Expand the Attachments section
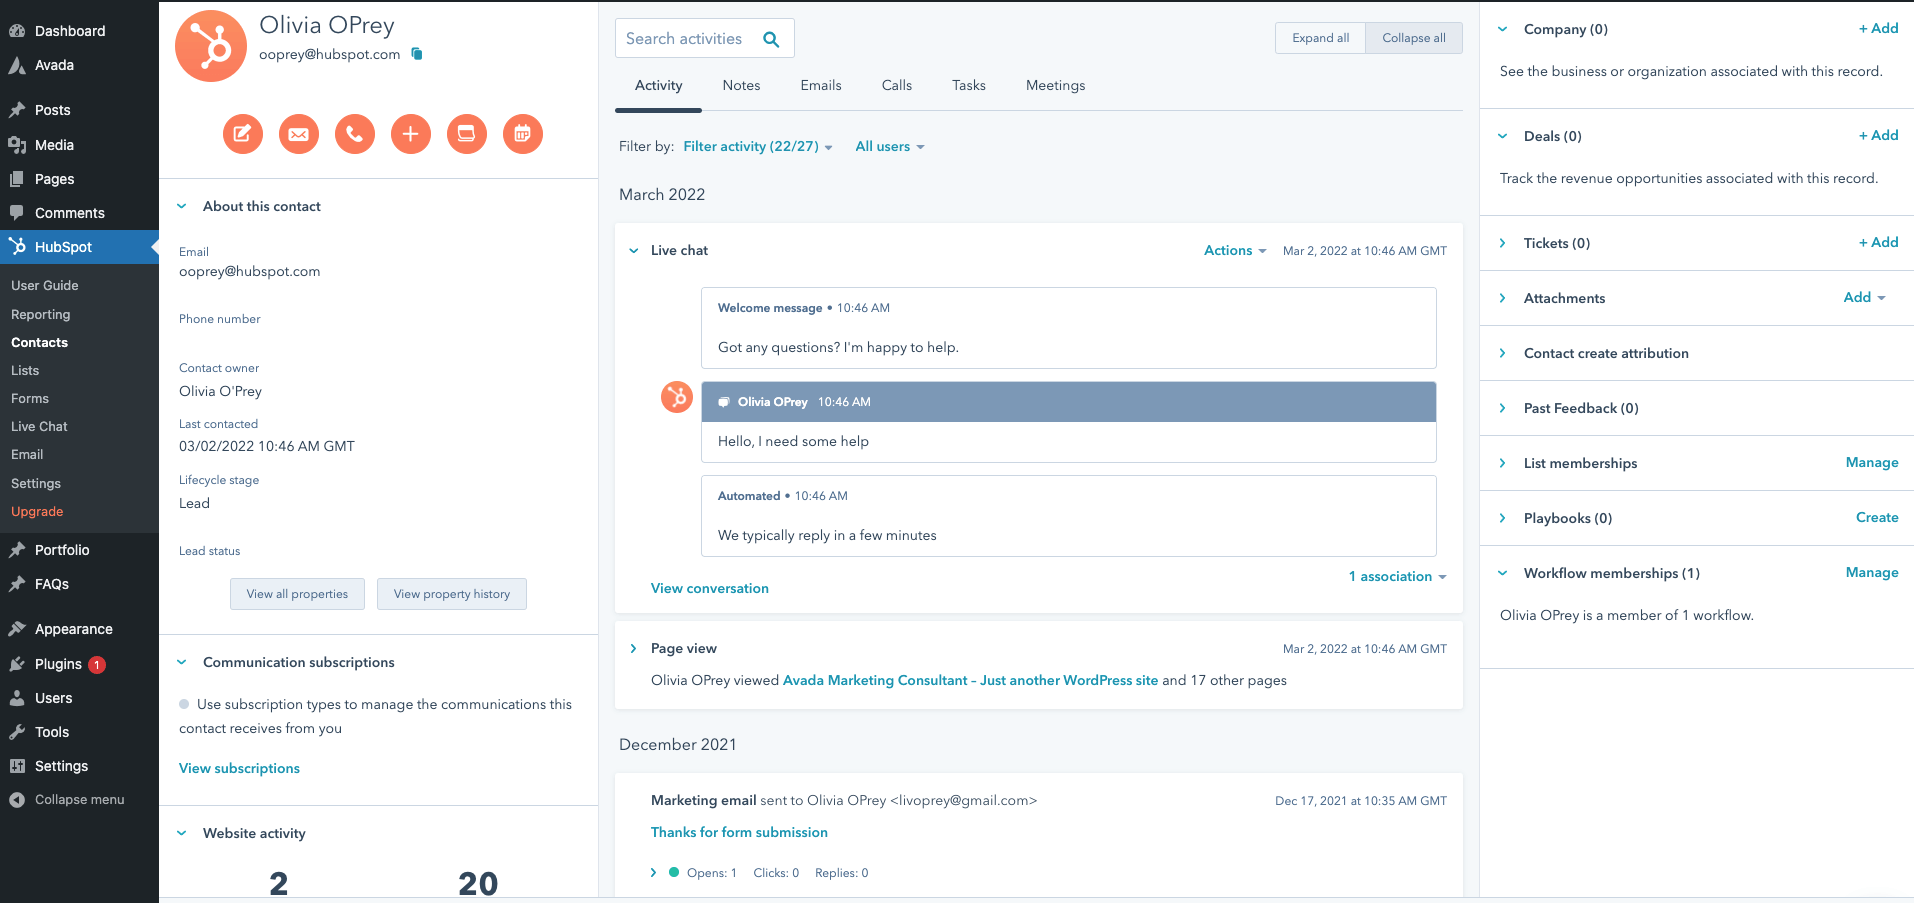1914x903 pixels. pos(1503,298)
